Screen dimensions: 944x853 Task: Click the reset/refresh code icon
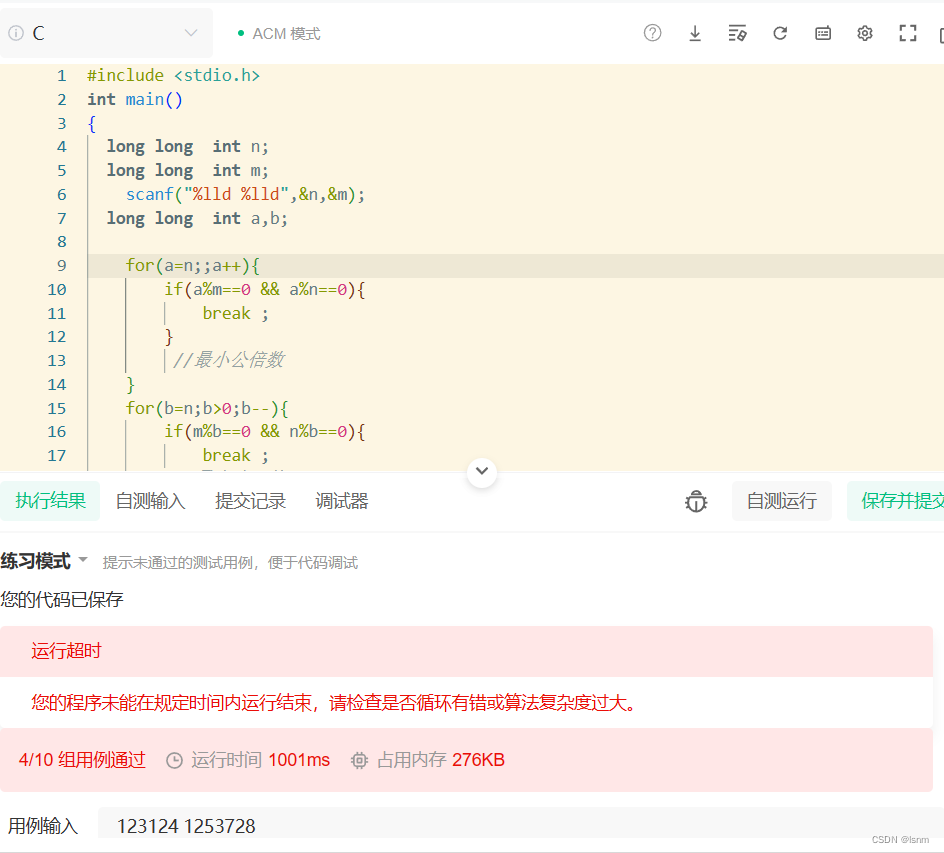click(x=780, y=32)
